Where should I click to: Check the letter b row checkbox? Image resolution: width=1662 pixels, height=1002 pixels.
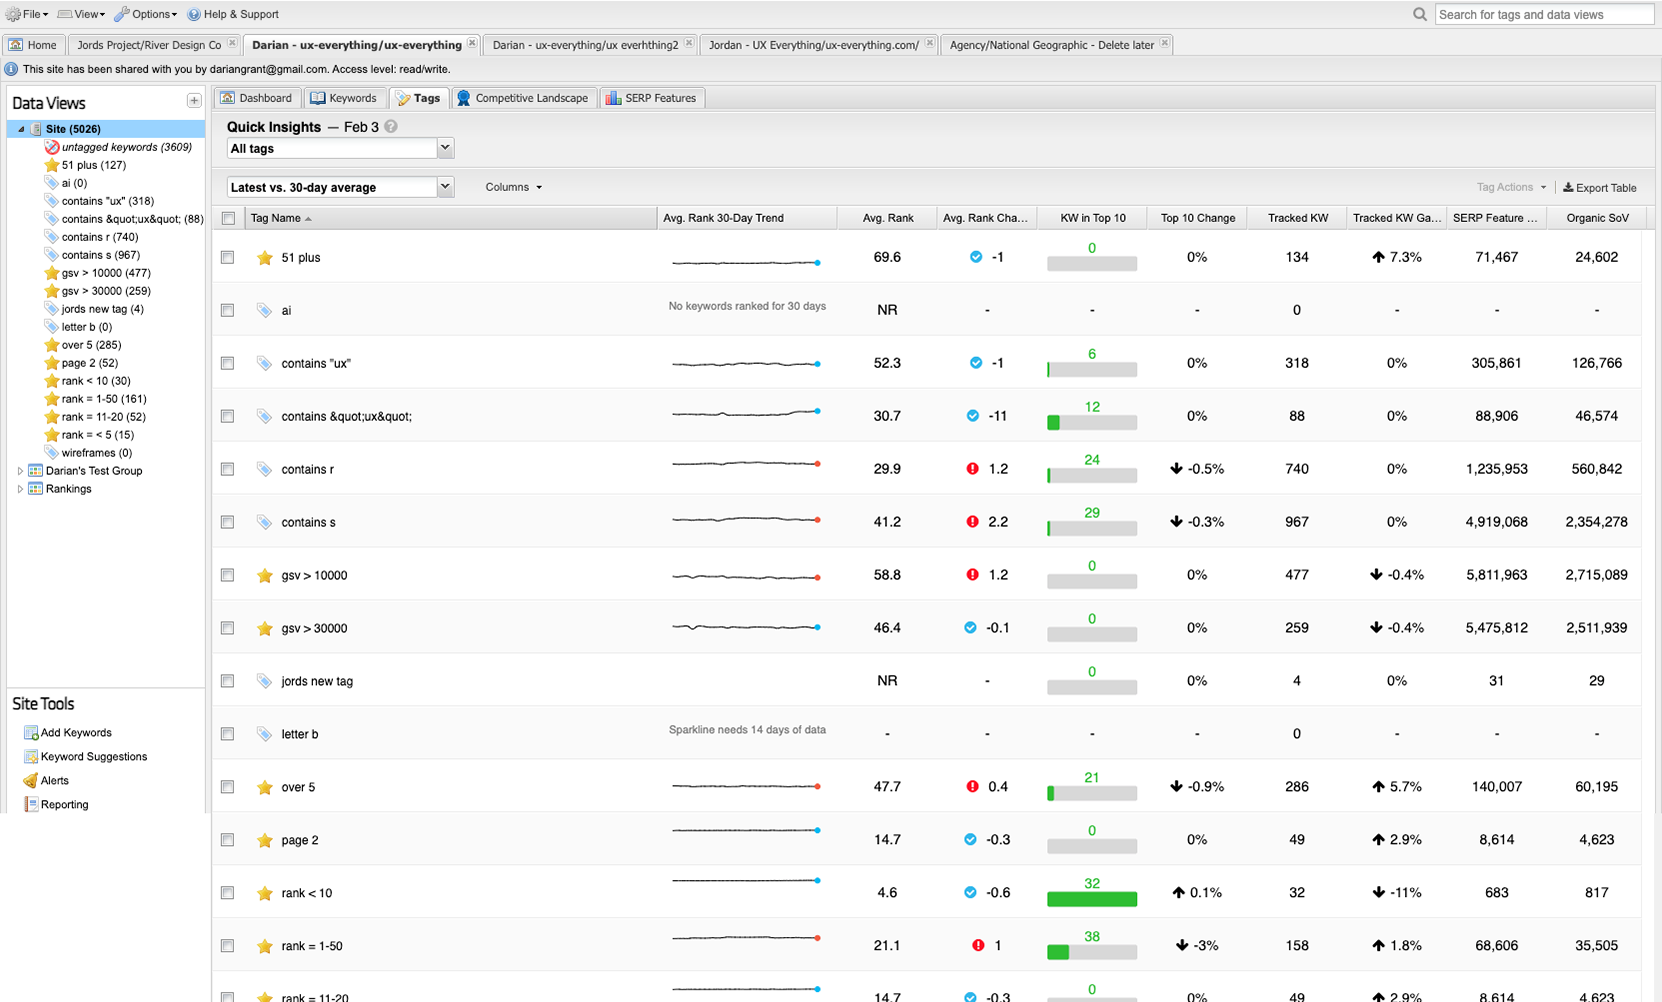[x=228, y=735]
